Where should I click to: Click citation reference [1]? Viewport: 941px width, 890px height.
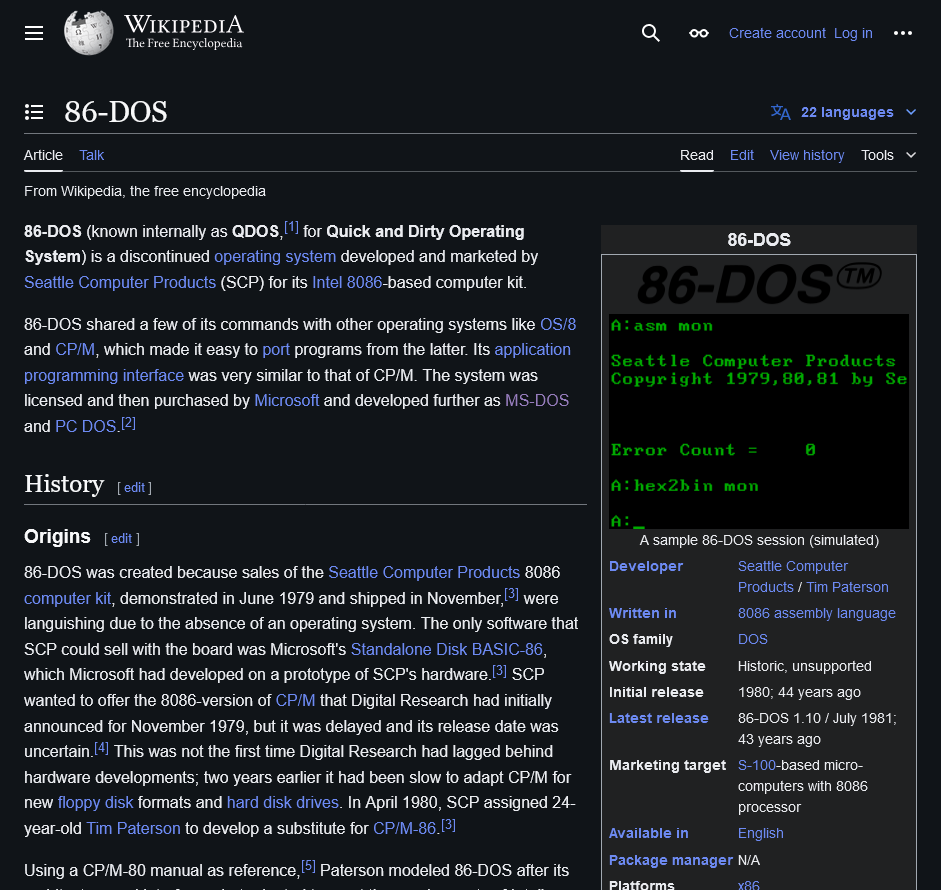pyautogui.click(x=291, y=227)
